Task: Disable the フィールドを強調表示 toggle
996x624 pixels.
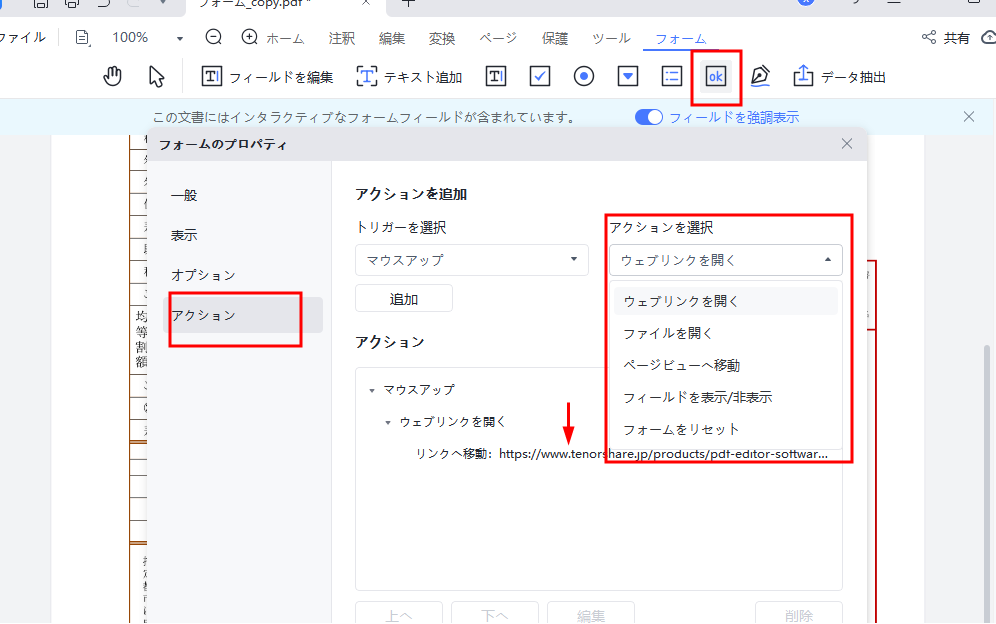Action: 648,116
